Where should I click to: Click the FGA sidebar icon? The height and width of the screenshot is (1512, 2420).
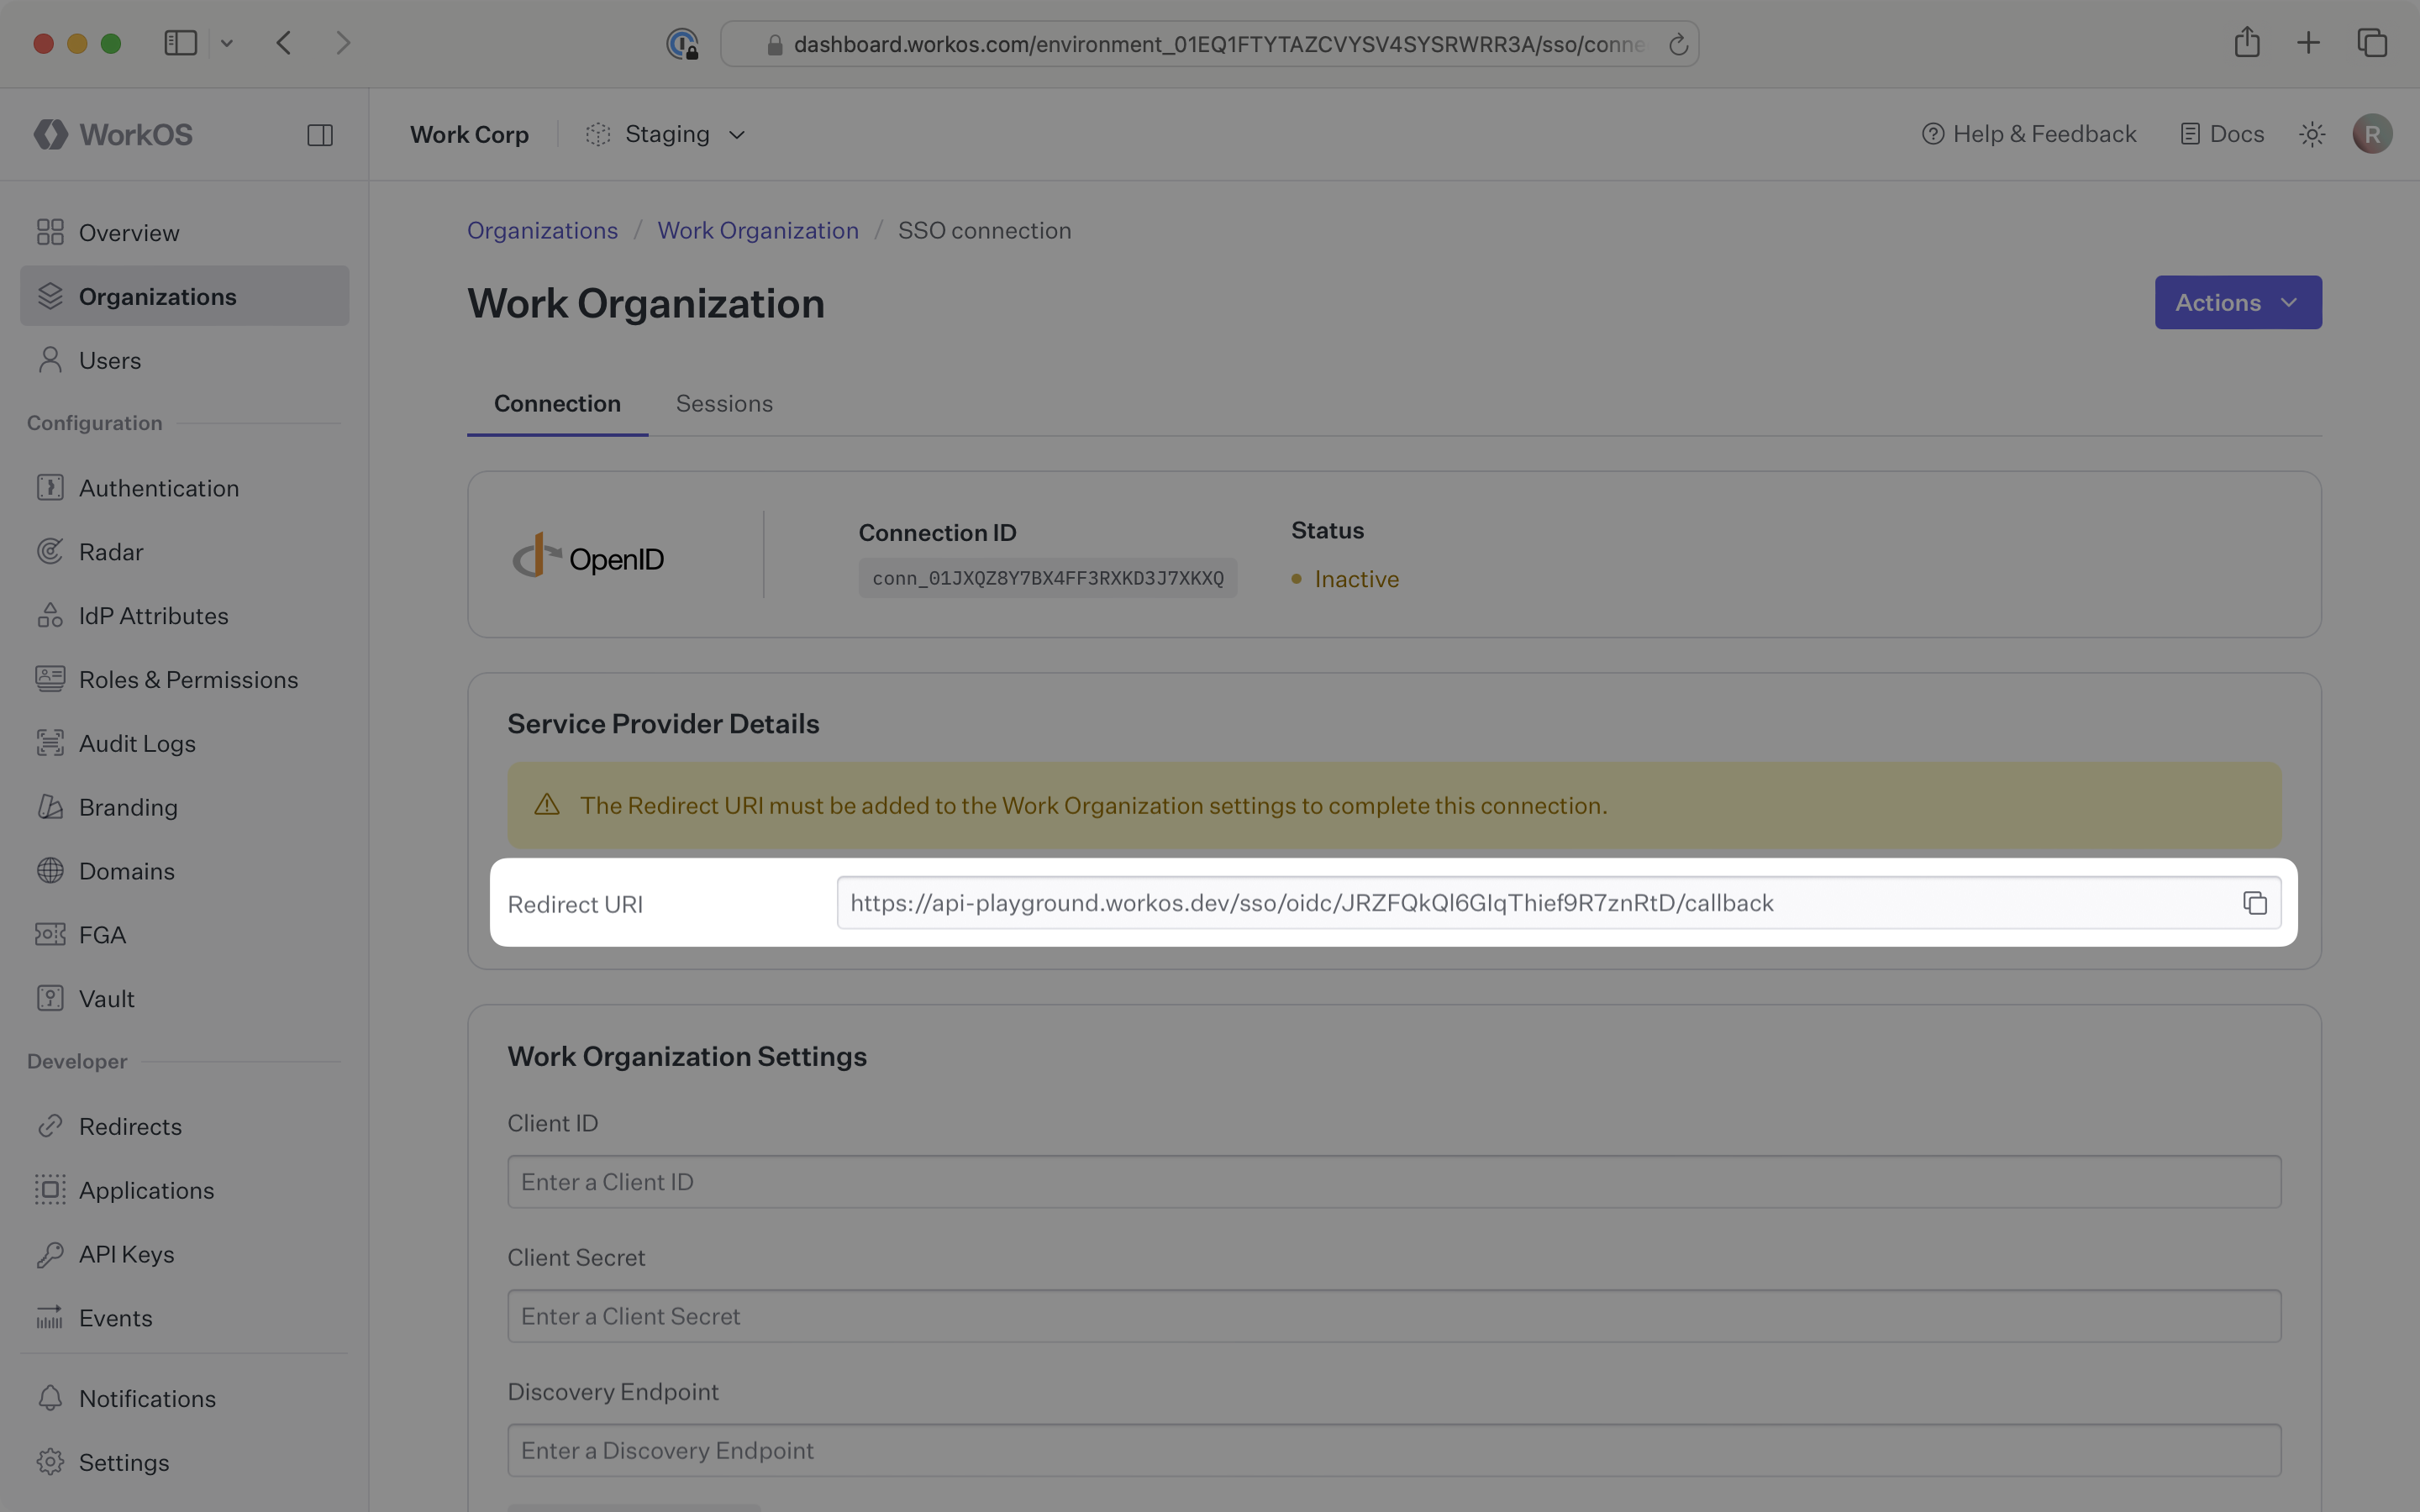[51, 934]
